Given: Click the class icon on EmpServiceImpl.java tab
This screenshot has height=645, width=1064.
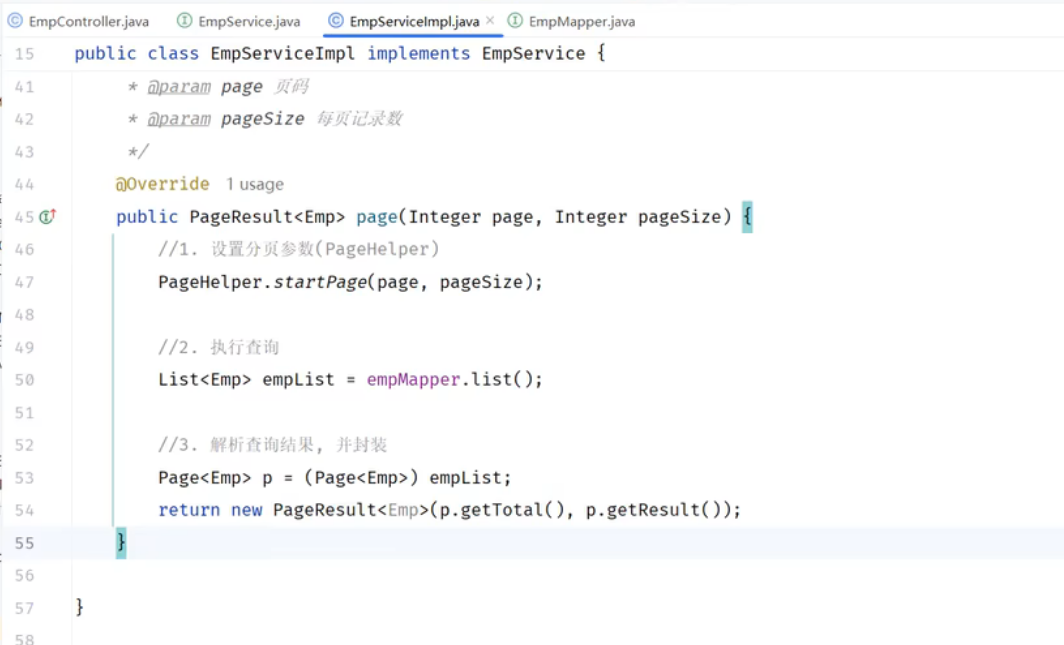Looking at the screenshot, I should point(336,20).
